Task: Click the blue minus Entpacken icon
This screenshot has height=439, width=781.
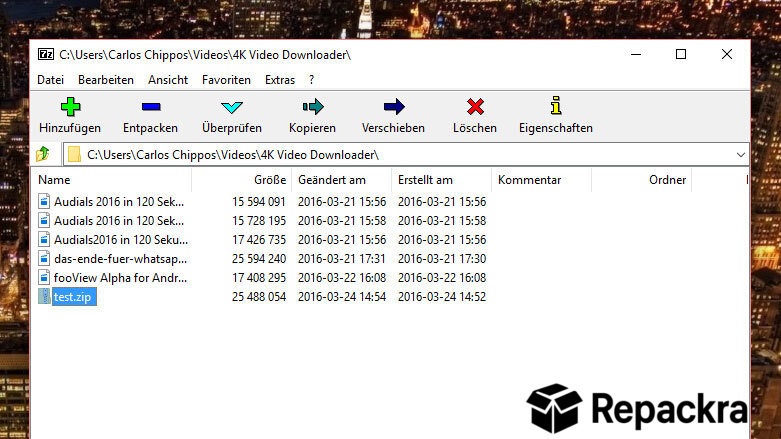Action: click(151, 107)
